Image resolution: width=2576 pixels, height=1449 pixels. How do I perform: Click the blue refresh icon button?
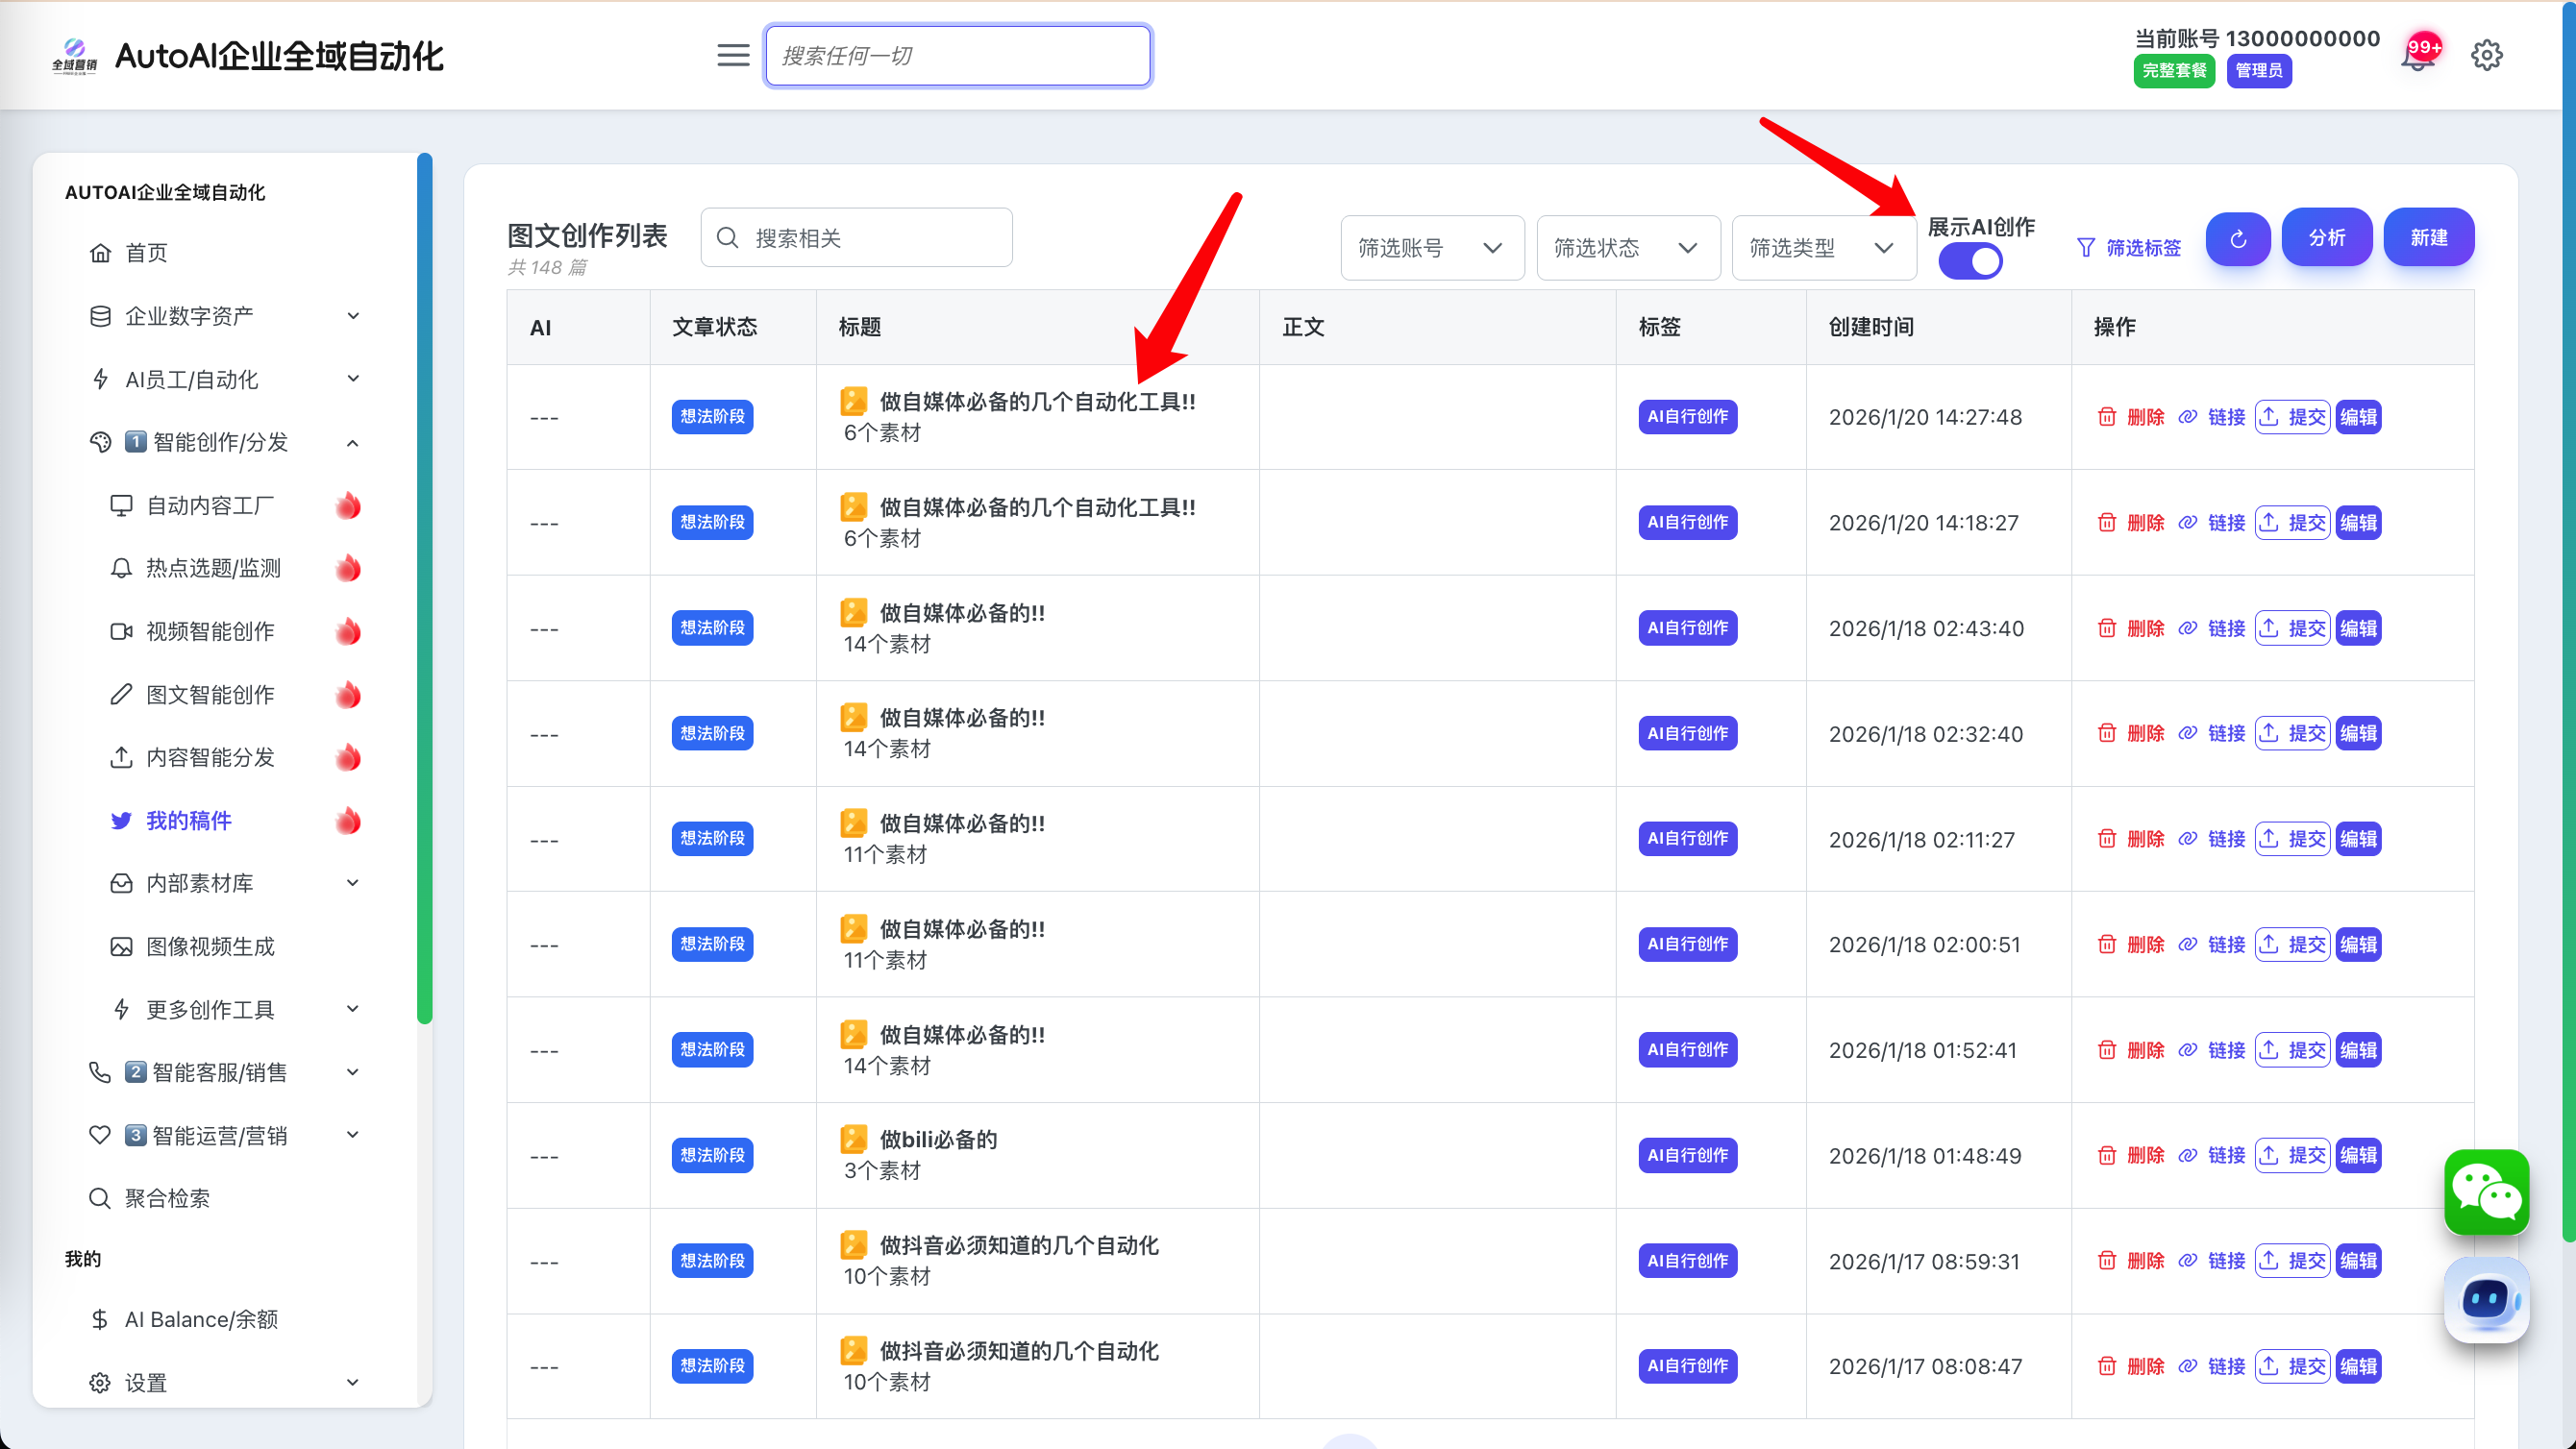pos(2237,238)
